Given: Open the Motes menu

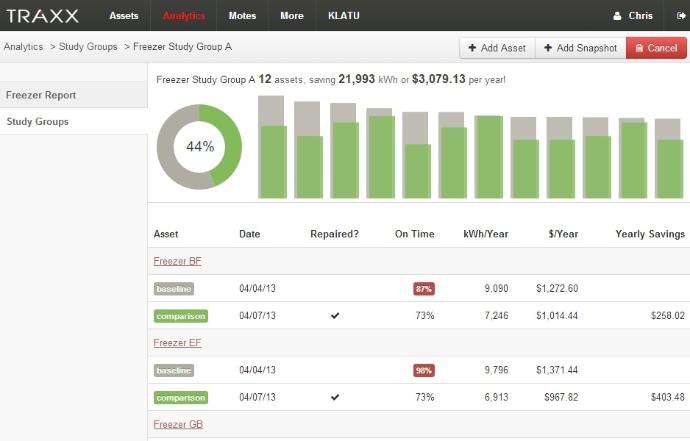Looking at the screenshot, I should (x=242, y=16).
